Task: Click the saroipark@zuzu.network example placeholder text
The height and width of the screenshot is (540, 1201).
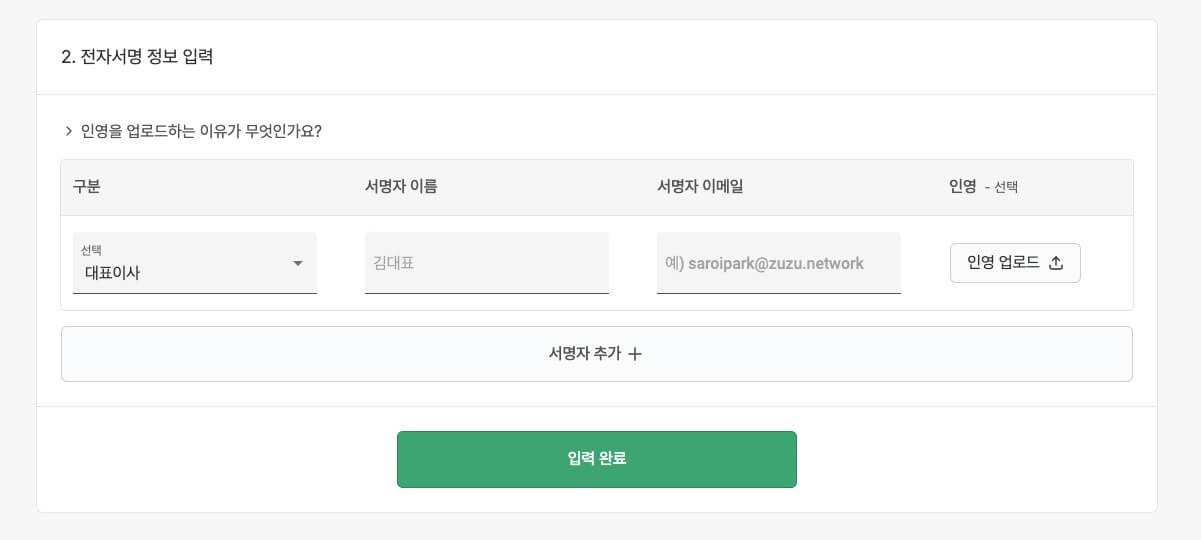Action: [x=775, y=264]
